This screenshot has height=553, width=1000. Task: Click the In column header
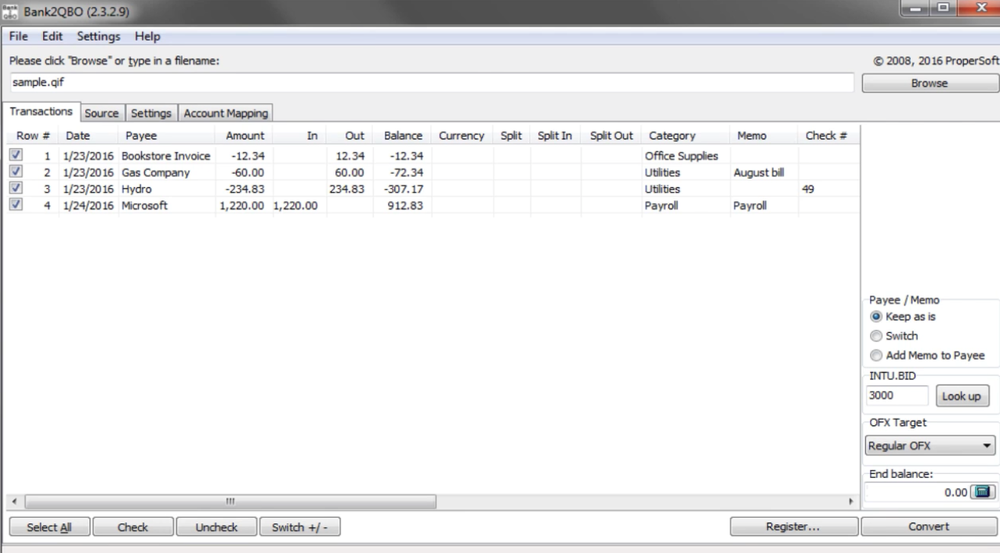(299, 135)
